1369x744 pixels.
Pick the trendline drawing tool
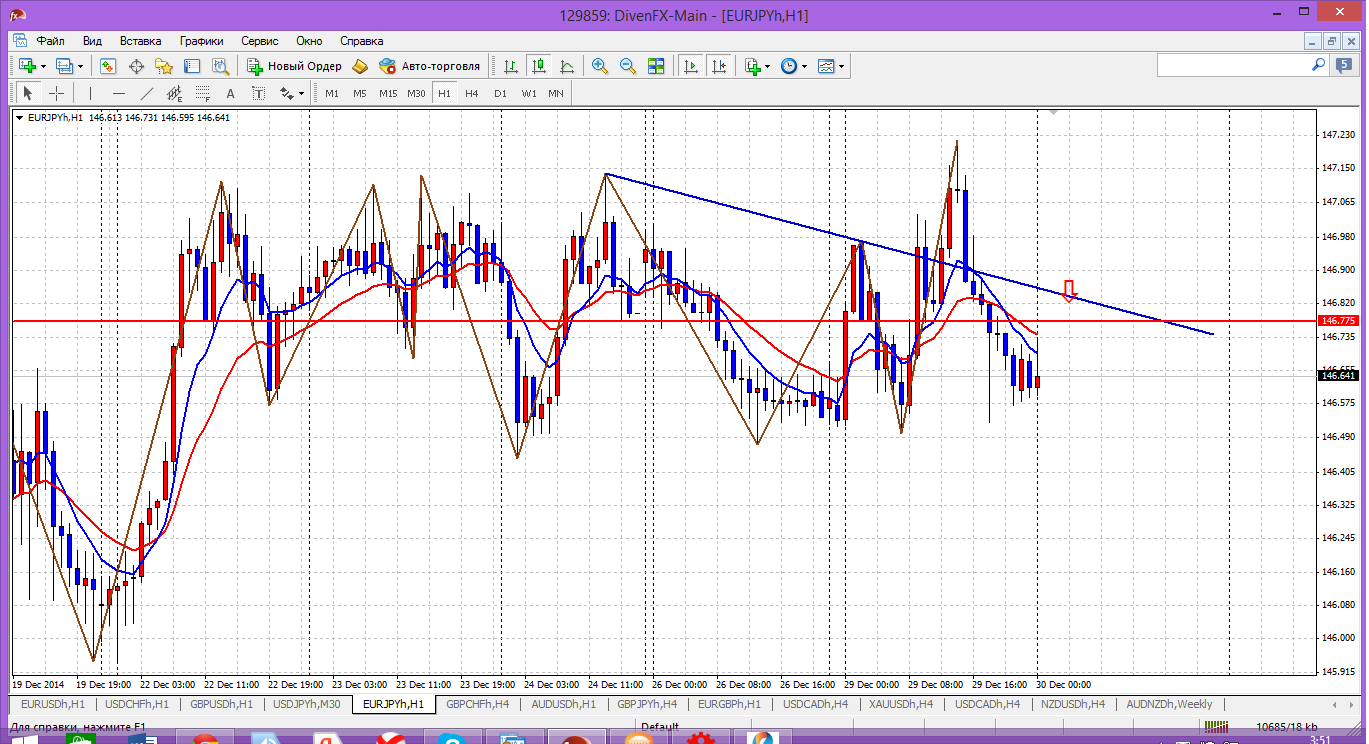[147, 93]
